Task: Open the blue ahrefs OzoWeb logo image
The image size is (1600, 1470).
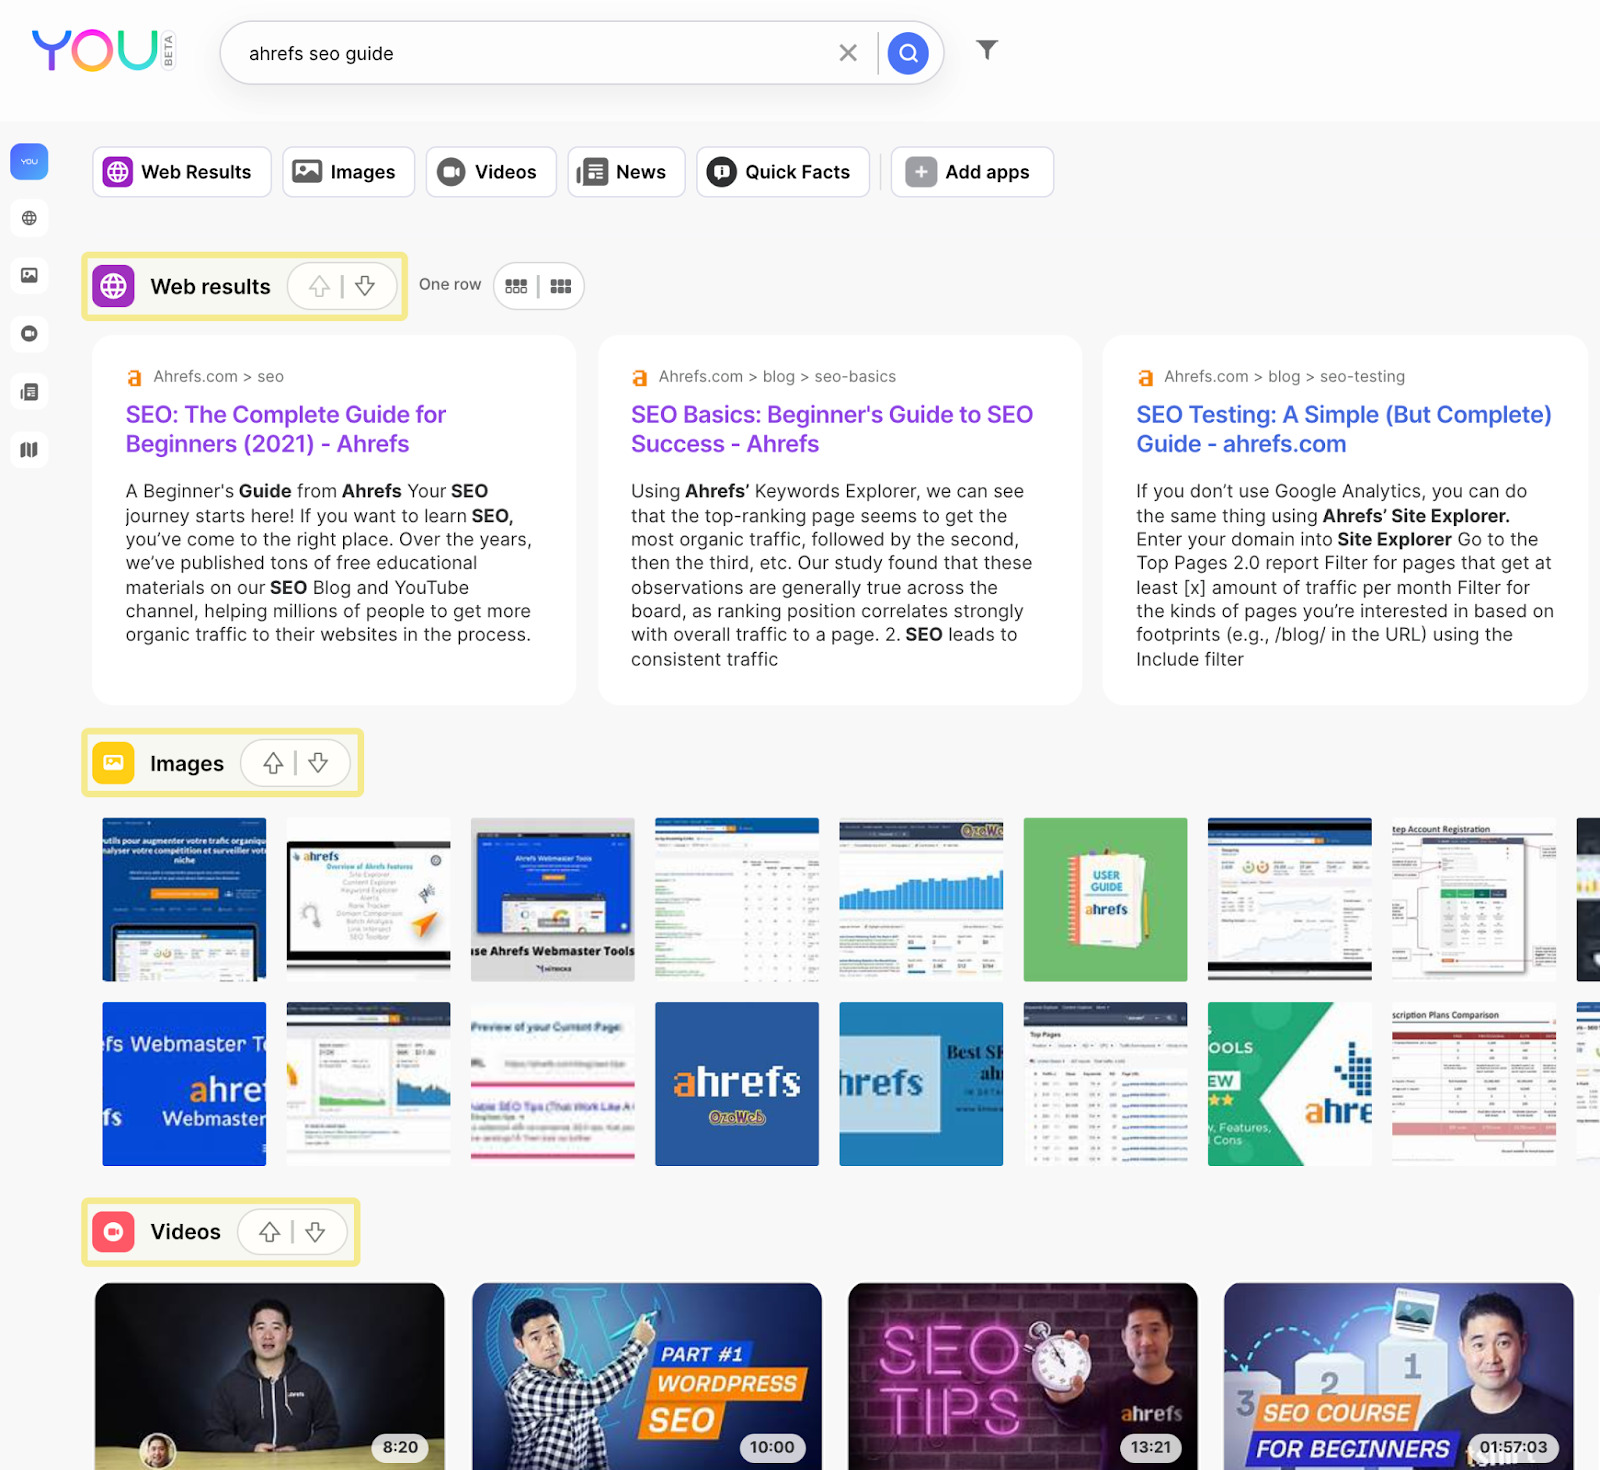Action: tap(737, 1084)
